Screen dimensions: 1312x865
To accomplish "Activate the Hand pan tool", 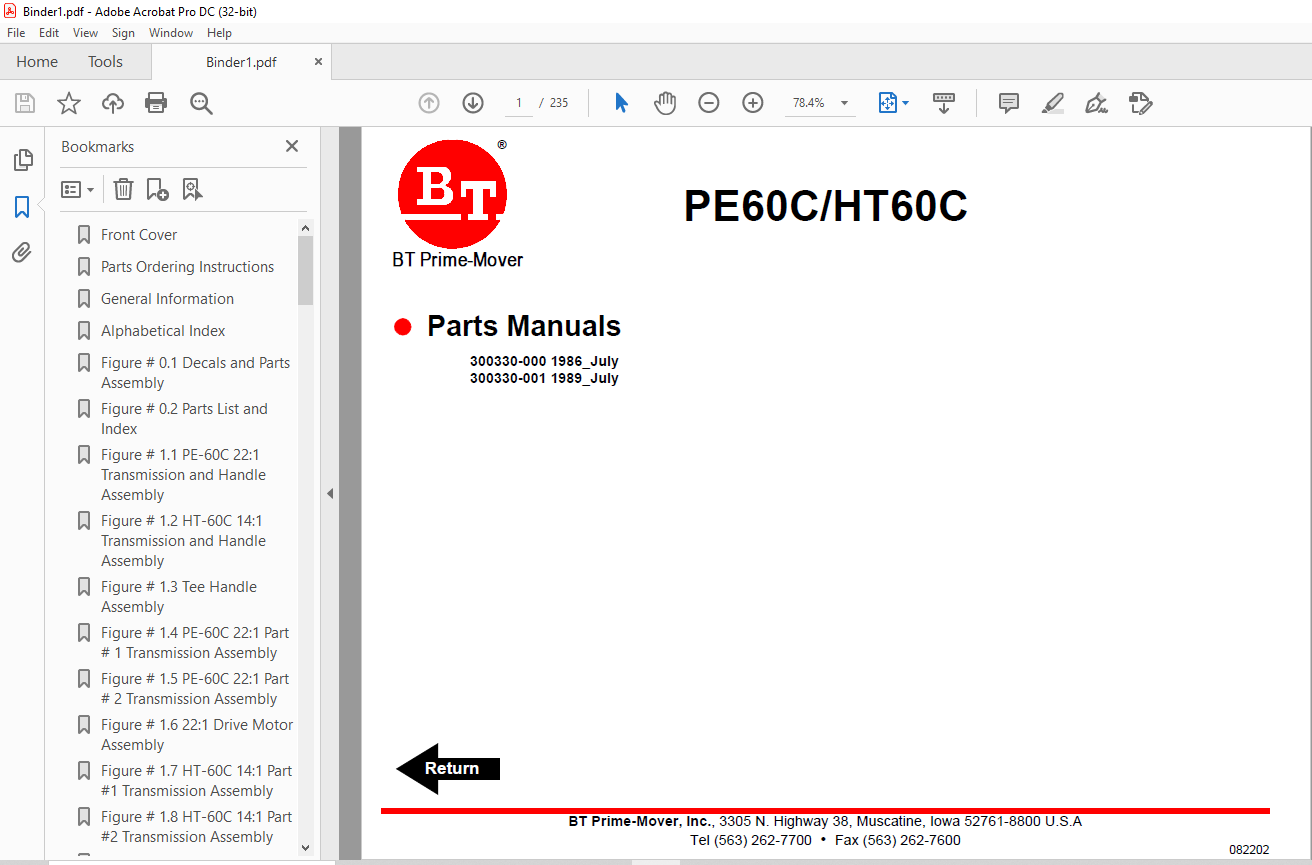I will (665, 103).
